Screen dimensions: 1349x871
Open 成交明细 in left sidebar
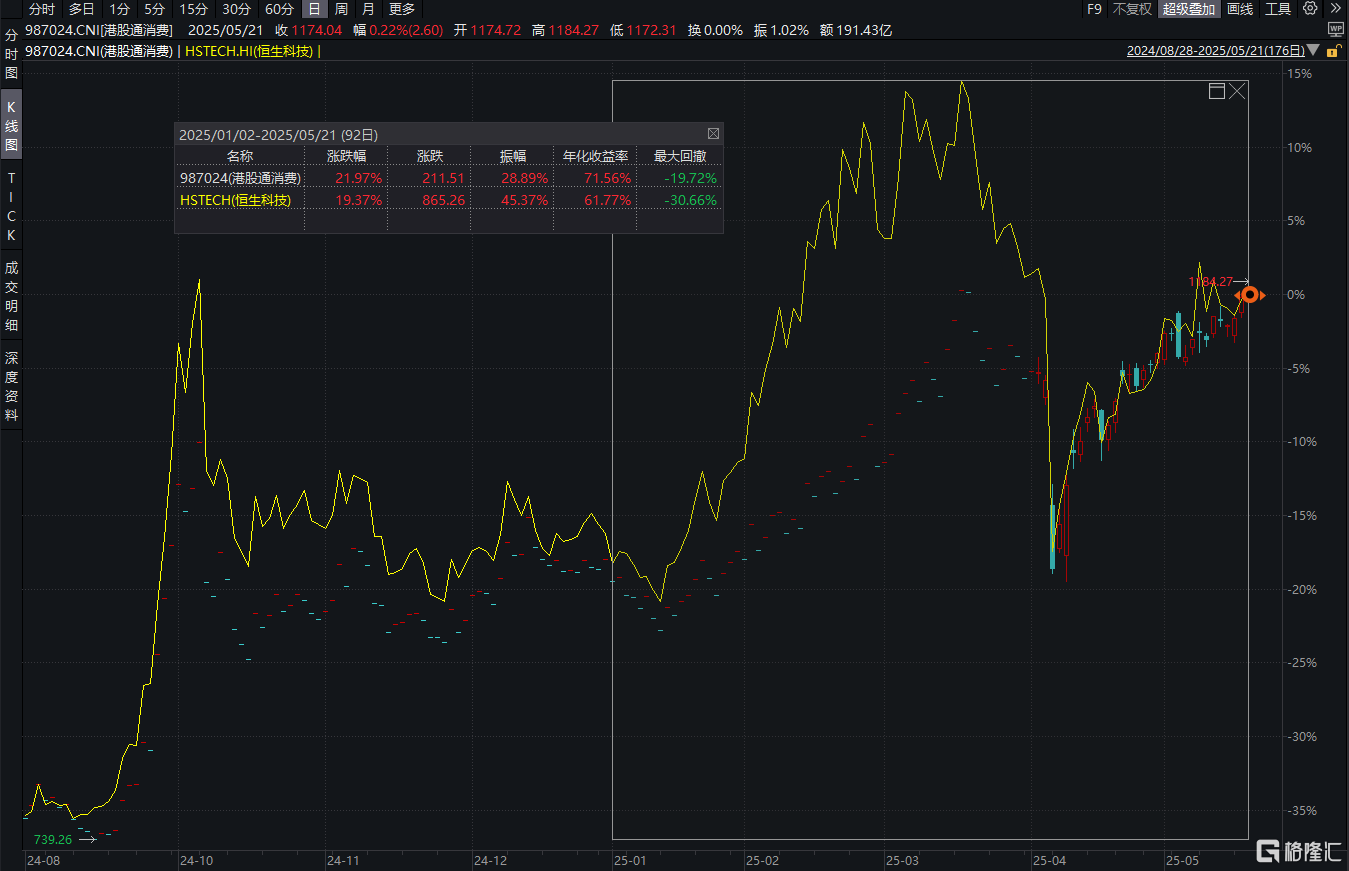tap(12, 296)
